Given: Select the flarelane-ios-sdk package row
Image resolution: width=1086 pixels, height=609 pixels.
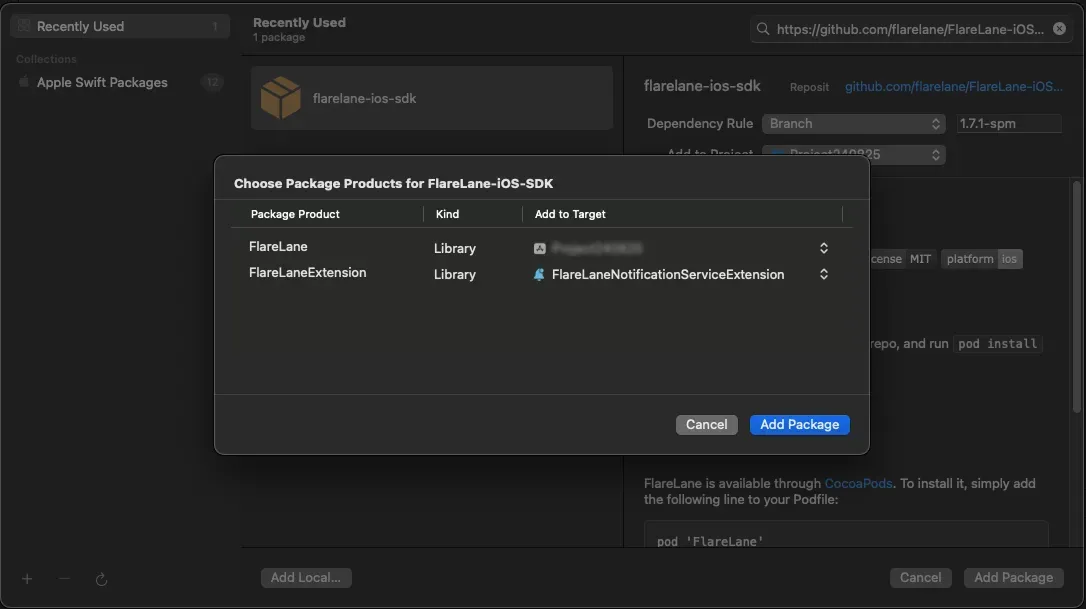Looking at the screenshot, I should pos(431,98).
